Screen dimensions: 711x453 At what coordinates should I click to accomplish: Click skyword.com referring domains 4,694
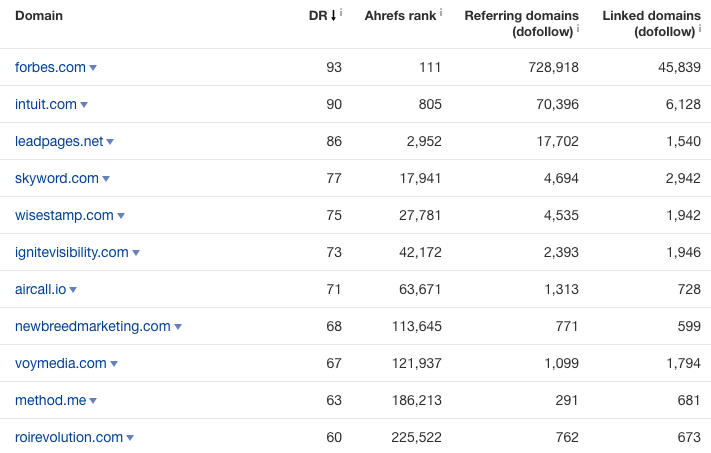pos(561,178)
